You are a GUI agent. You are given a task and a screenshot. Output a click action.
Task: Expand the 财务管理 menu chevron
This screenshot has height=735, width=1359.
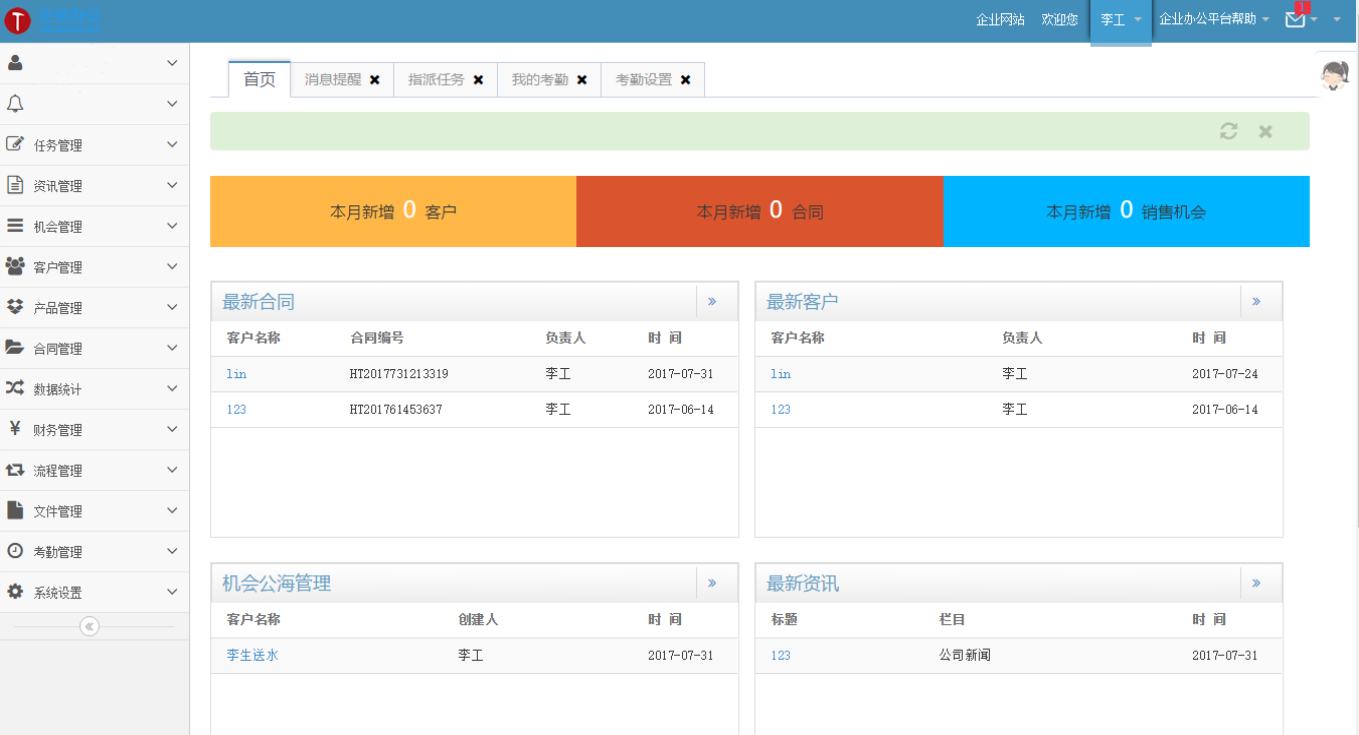[x=172, y=429]
